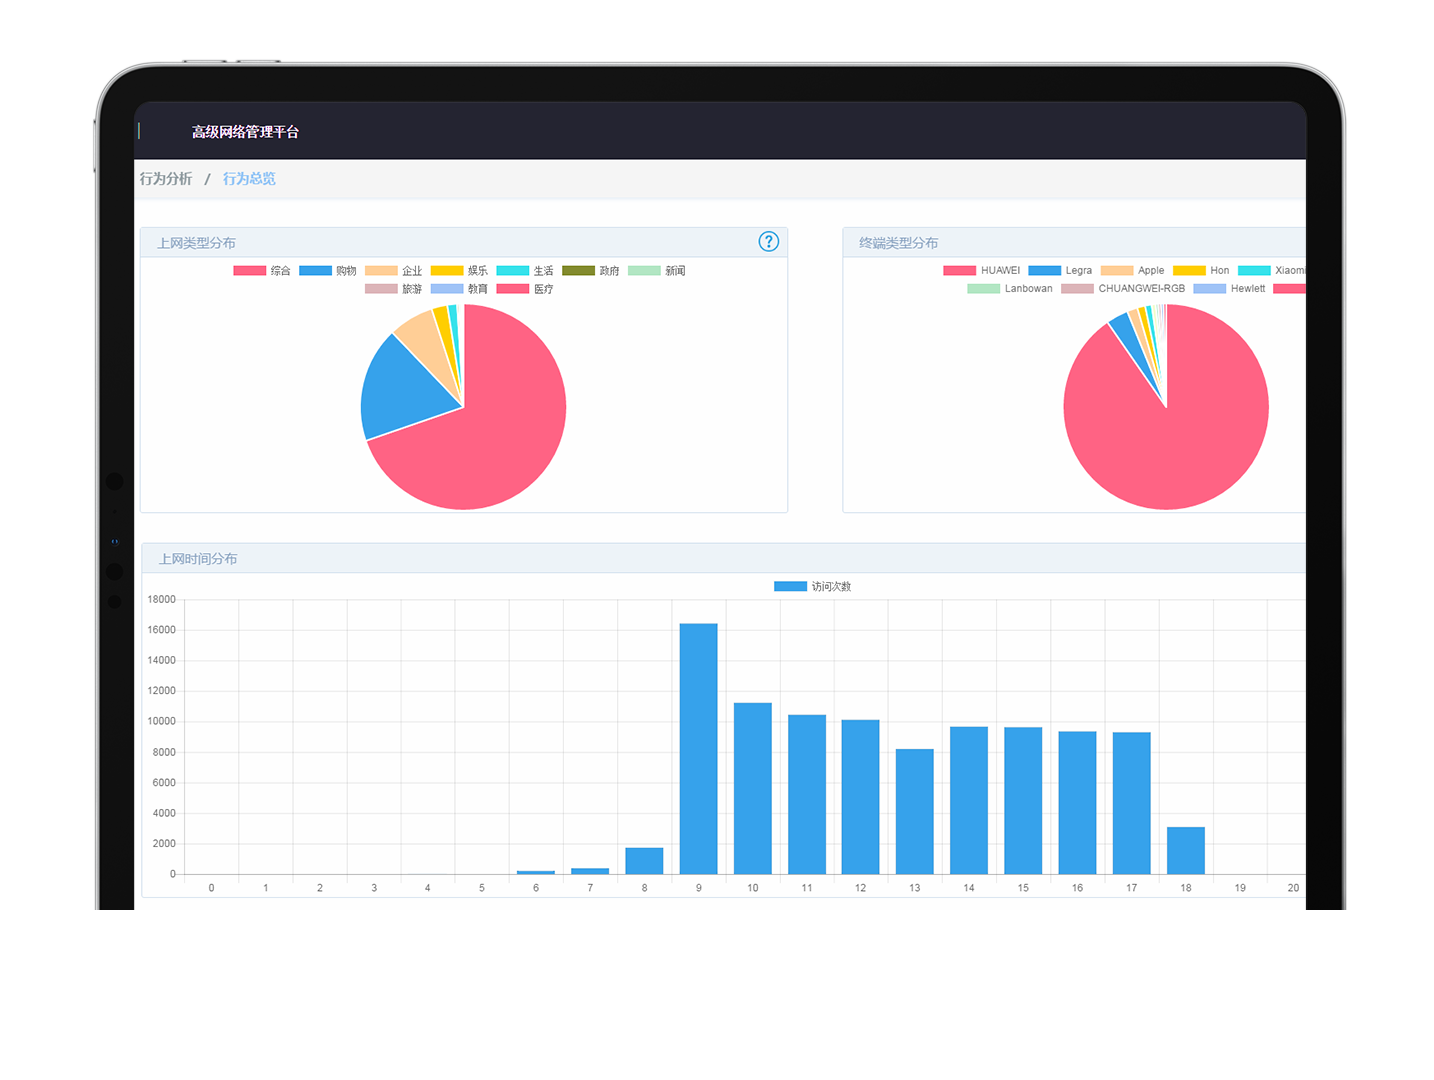1434x1080 pixels.
Task: Click the 生活 legend color box
Action: pos(512,271)
